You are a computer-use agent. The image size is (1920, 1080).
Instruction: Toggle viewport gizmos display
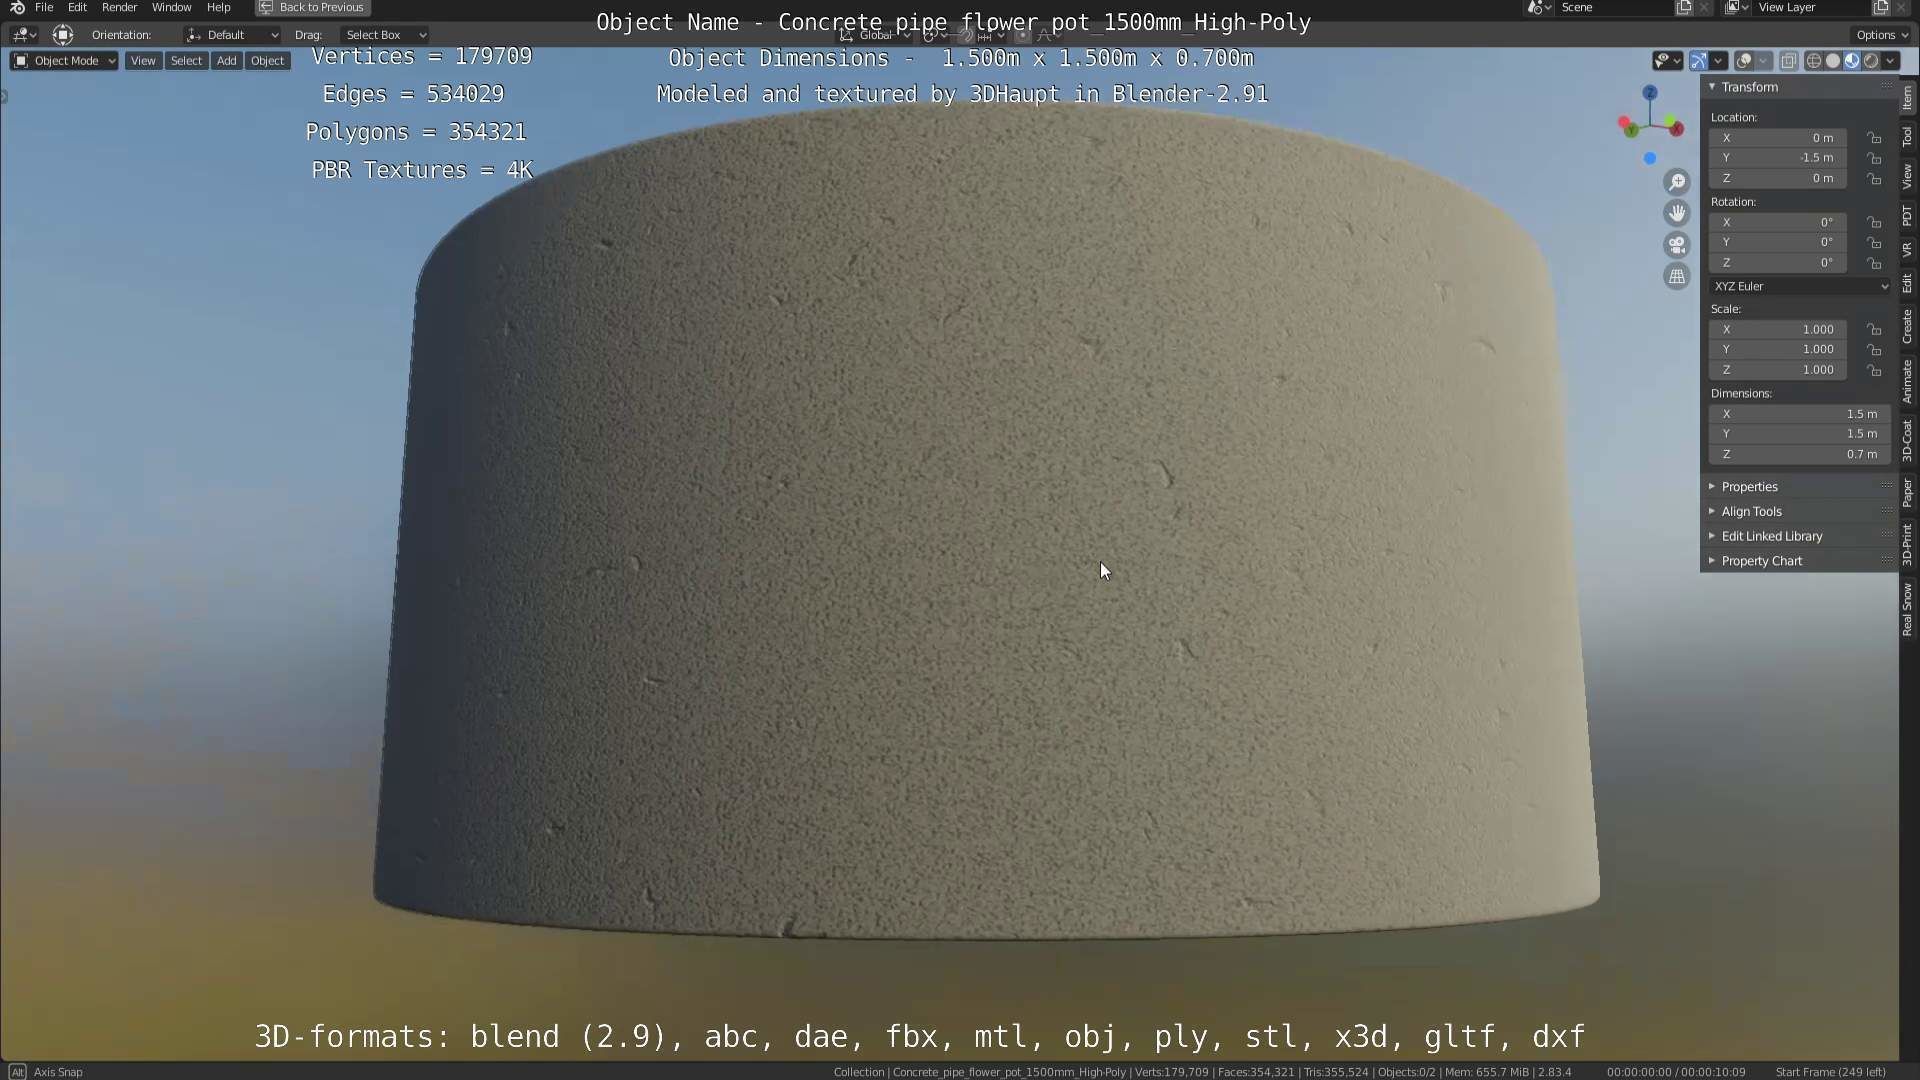[1699, 61]
